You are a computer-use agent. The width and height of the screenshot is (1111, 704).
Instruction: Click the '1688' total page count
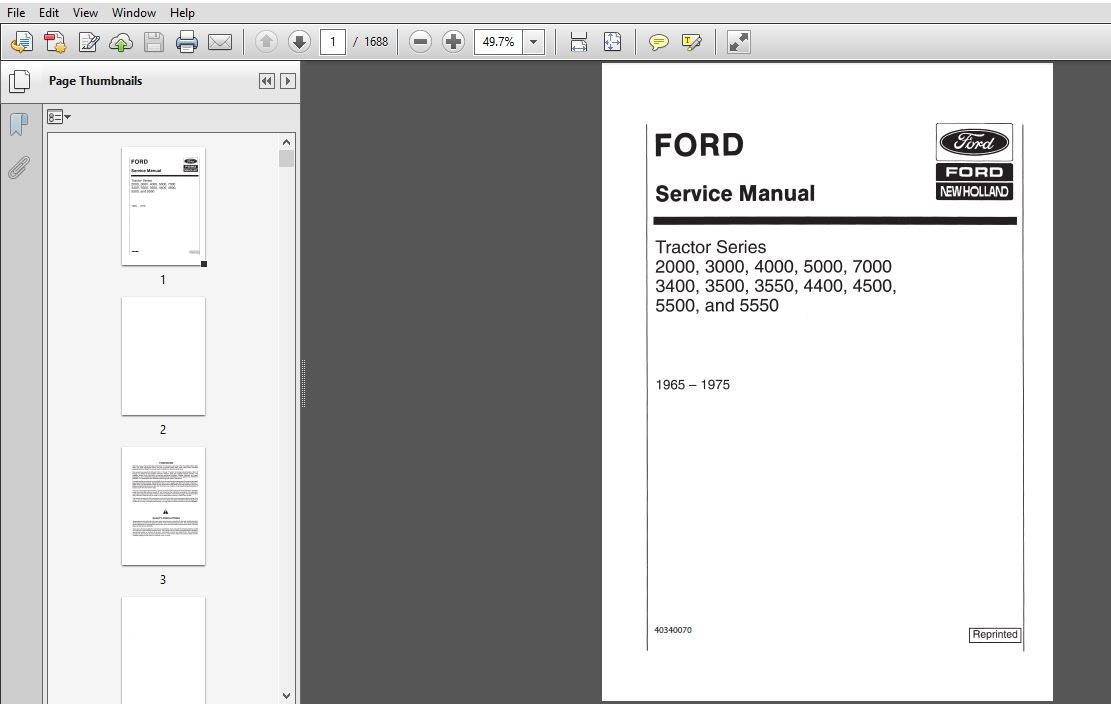[x=376, y=42]
